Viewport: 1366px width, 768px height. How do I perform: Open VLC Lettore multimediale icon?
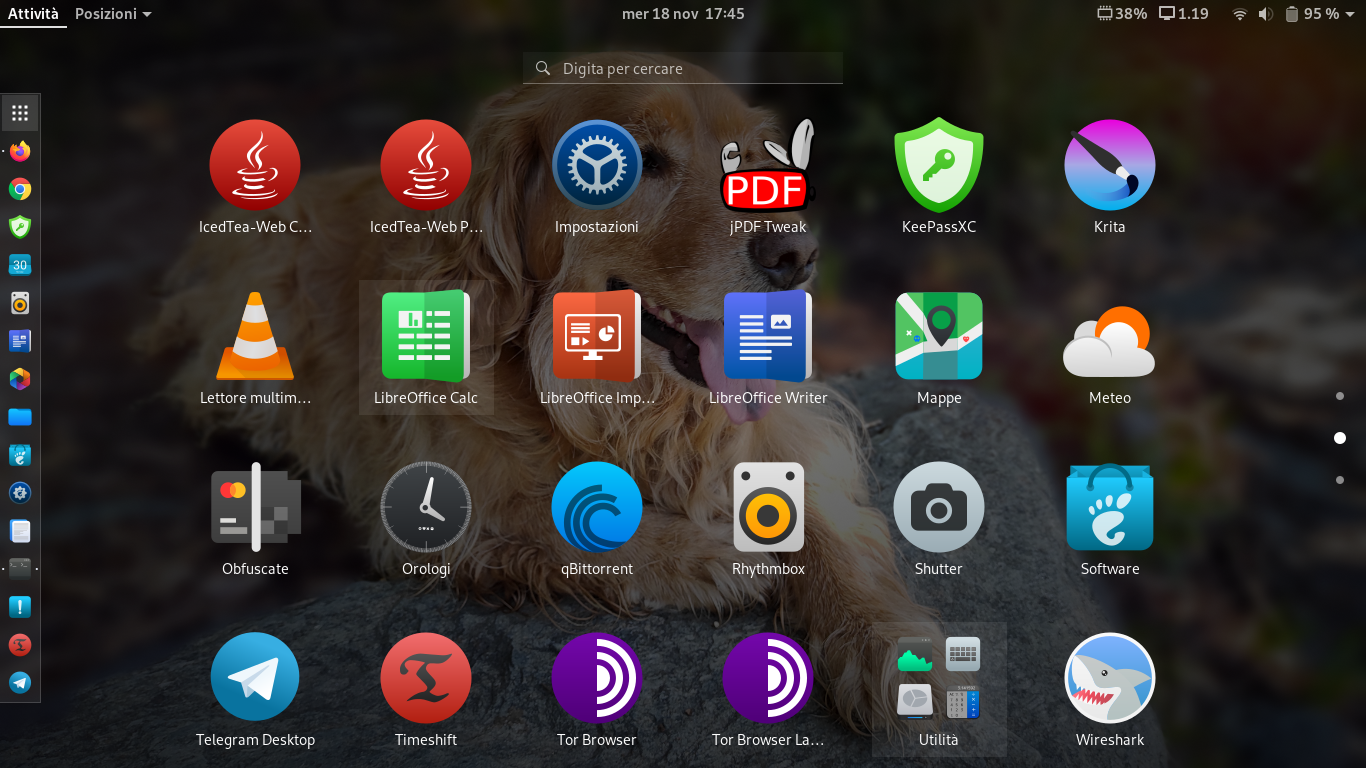[255, 336]
